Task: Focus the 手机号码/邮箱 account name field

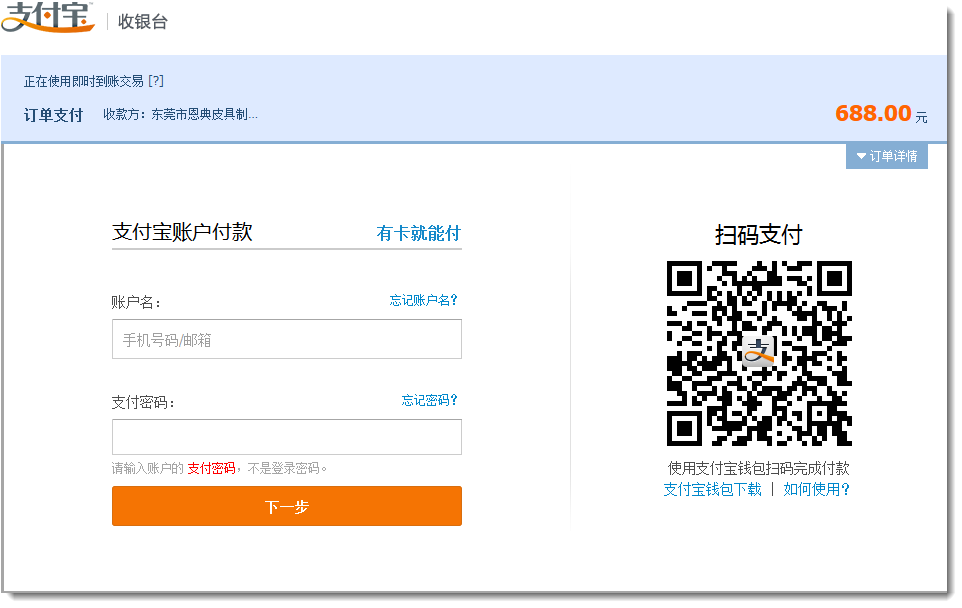Action: click(286, 340)
